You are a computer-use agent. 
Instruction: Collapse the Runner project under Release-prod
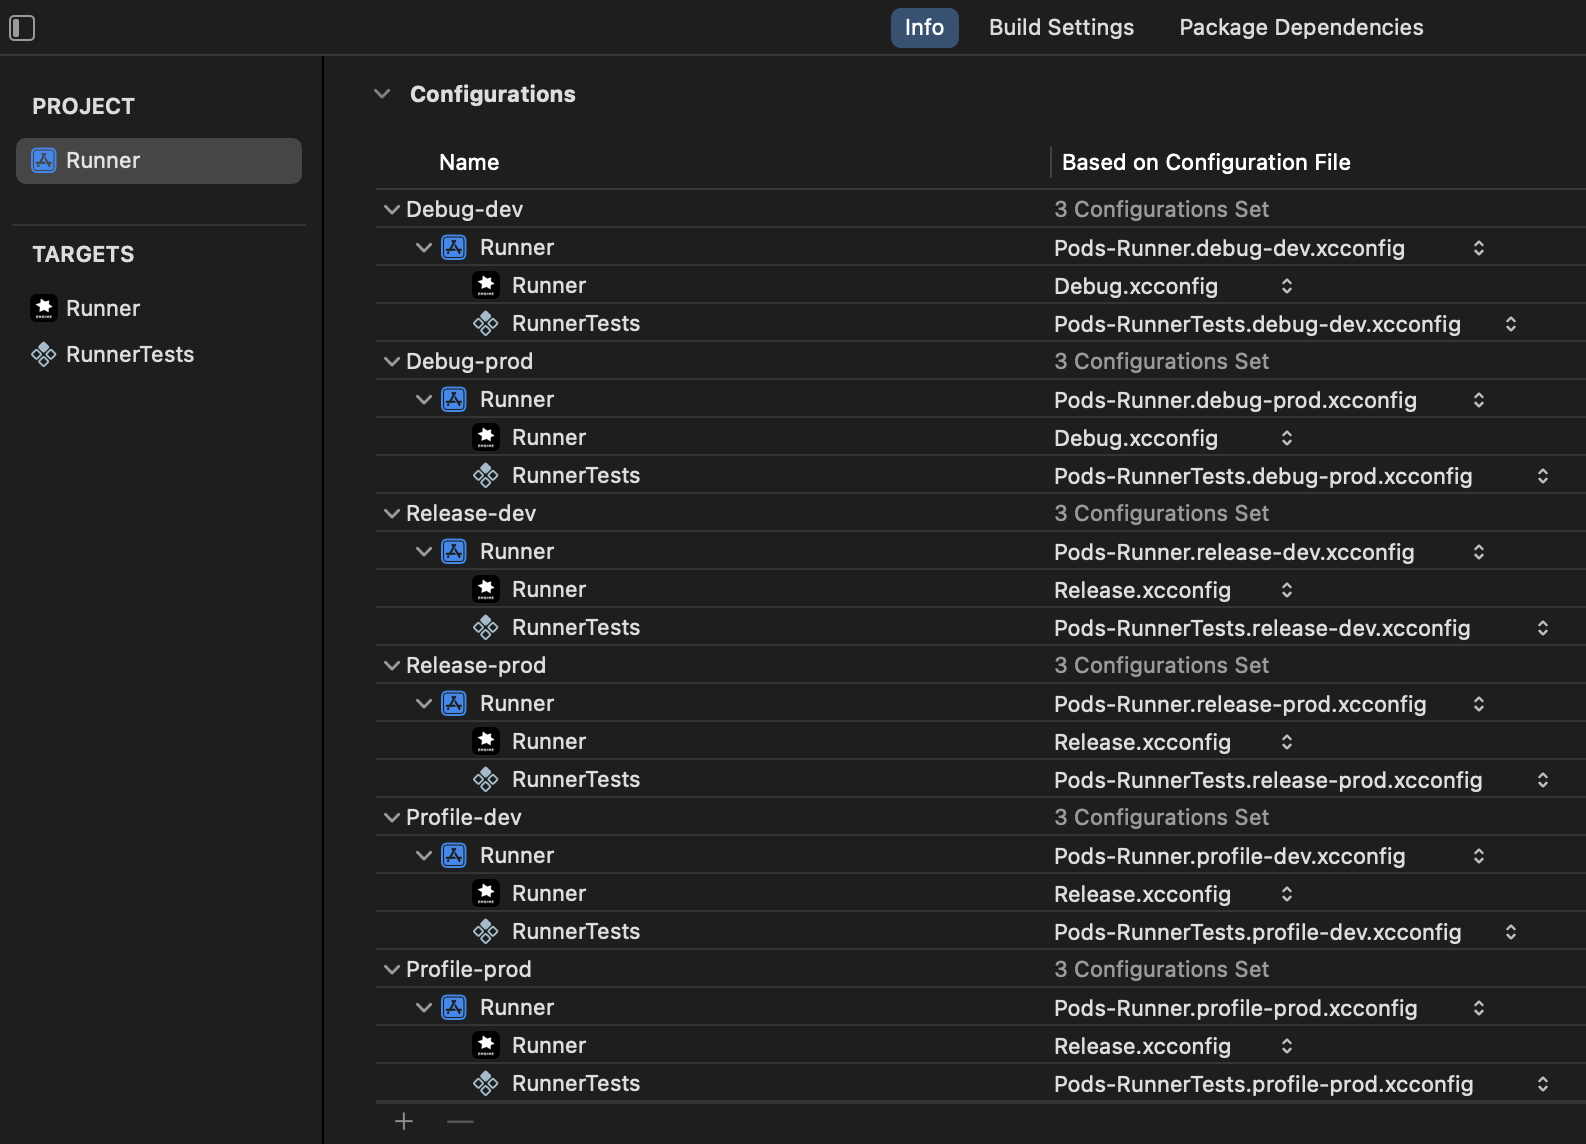(424, 703)
